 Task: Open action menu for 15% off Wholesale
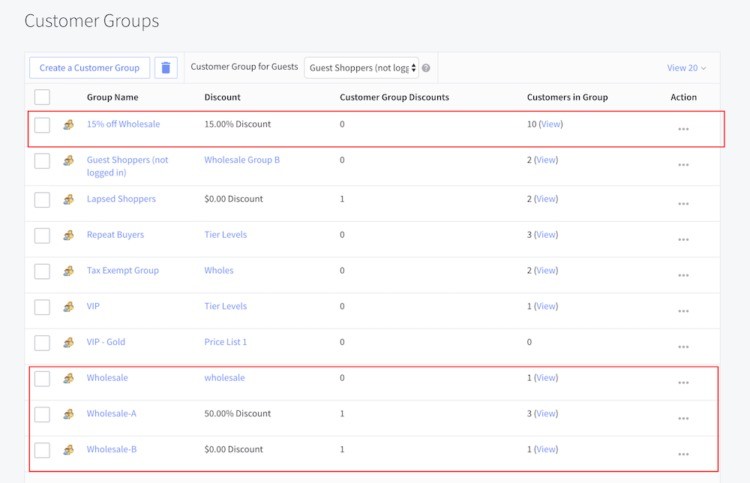[x=683, y=129]
